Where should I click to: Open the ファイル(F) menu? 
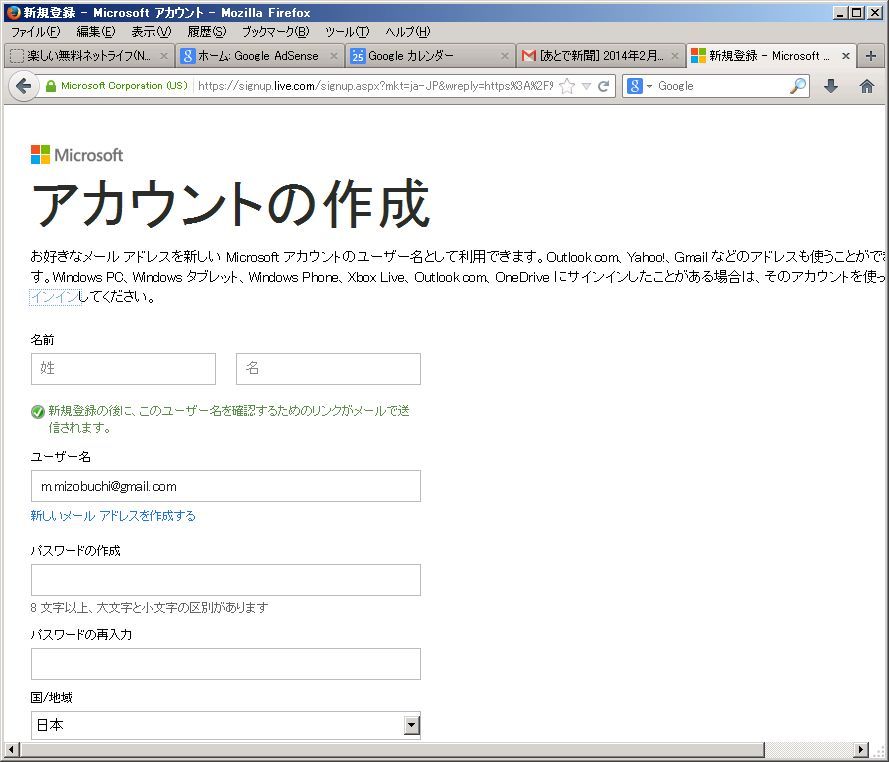coord(36,32)
